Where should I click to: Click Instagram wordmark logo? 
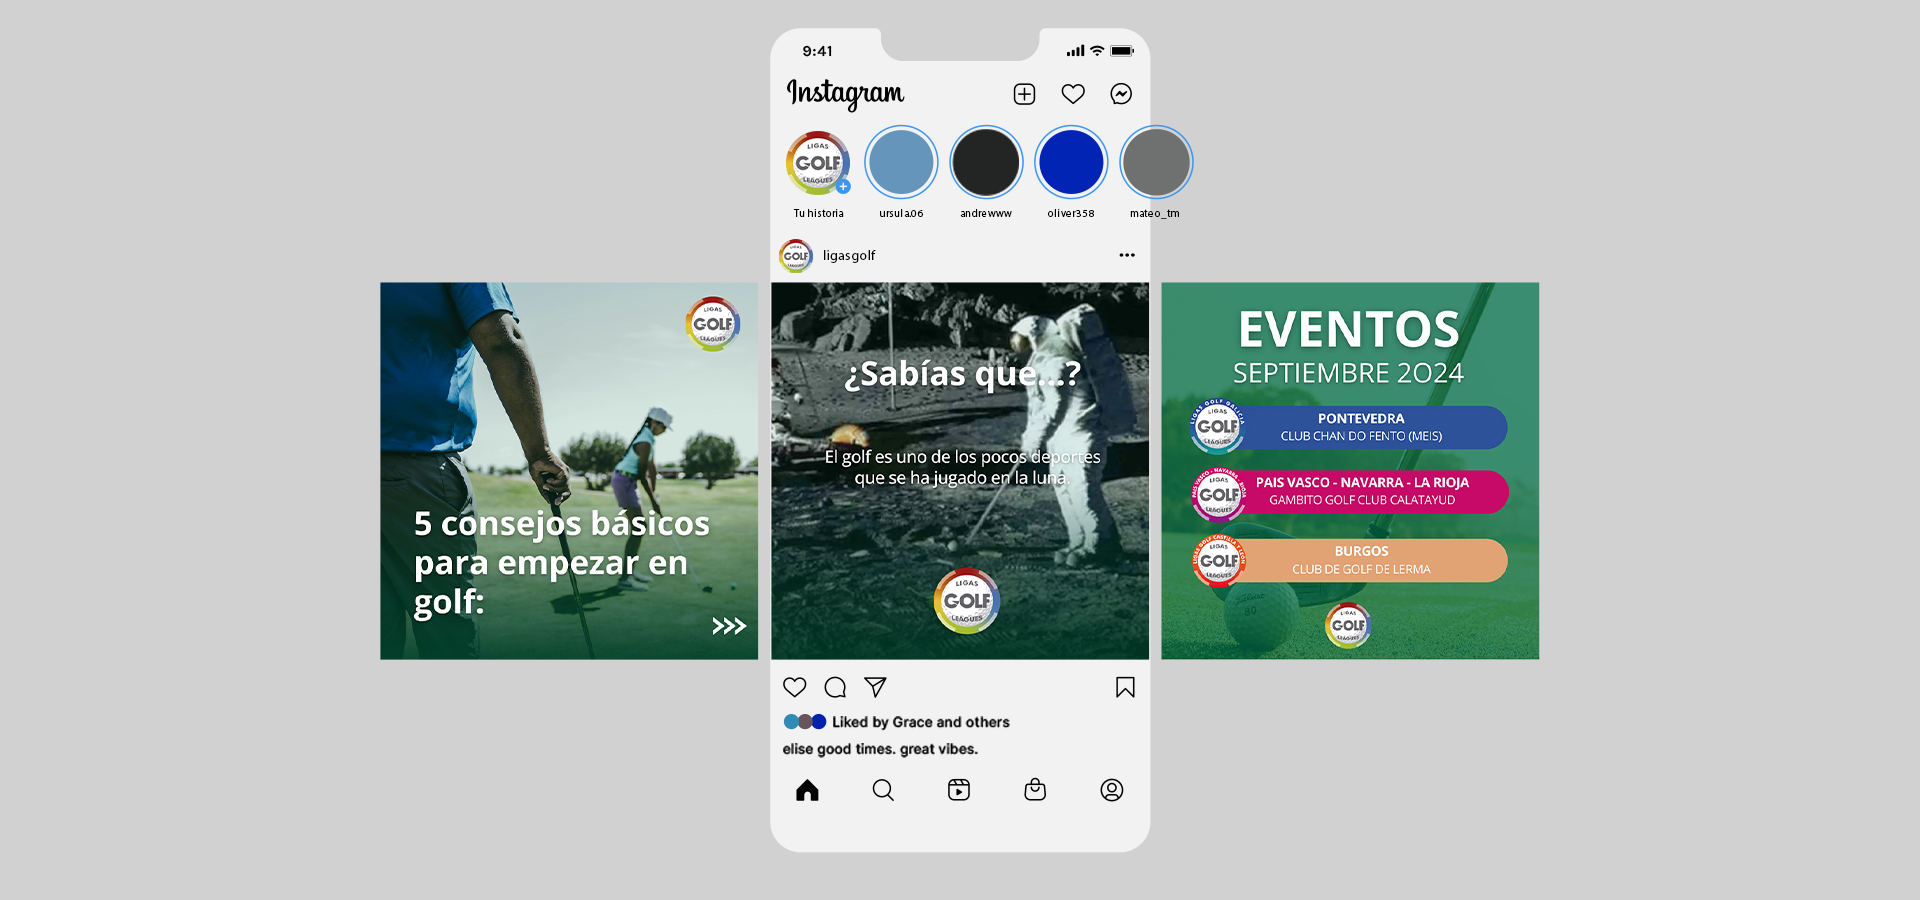coord(845,94)
